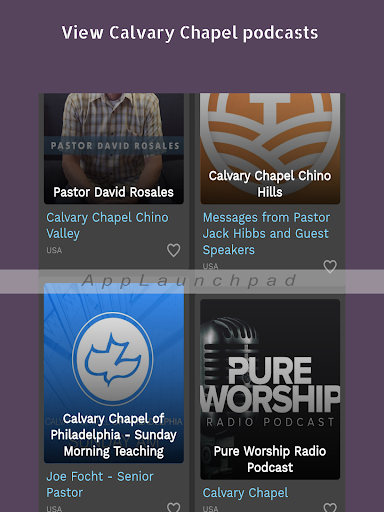384x512 pixels.
Task: Open Pure Worship Radio Podcast microphone artwork
Action: 270,389
